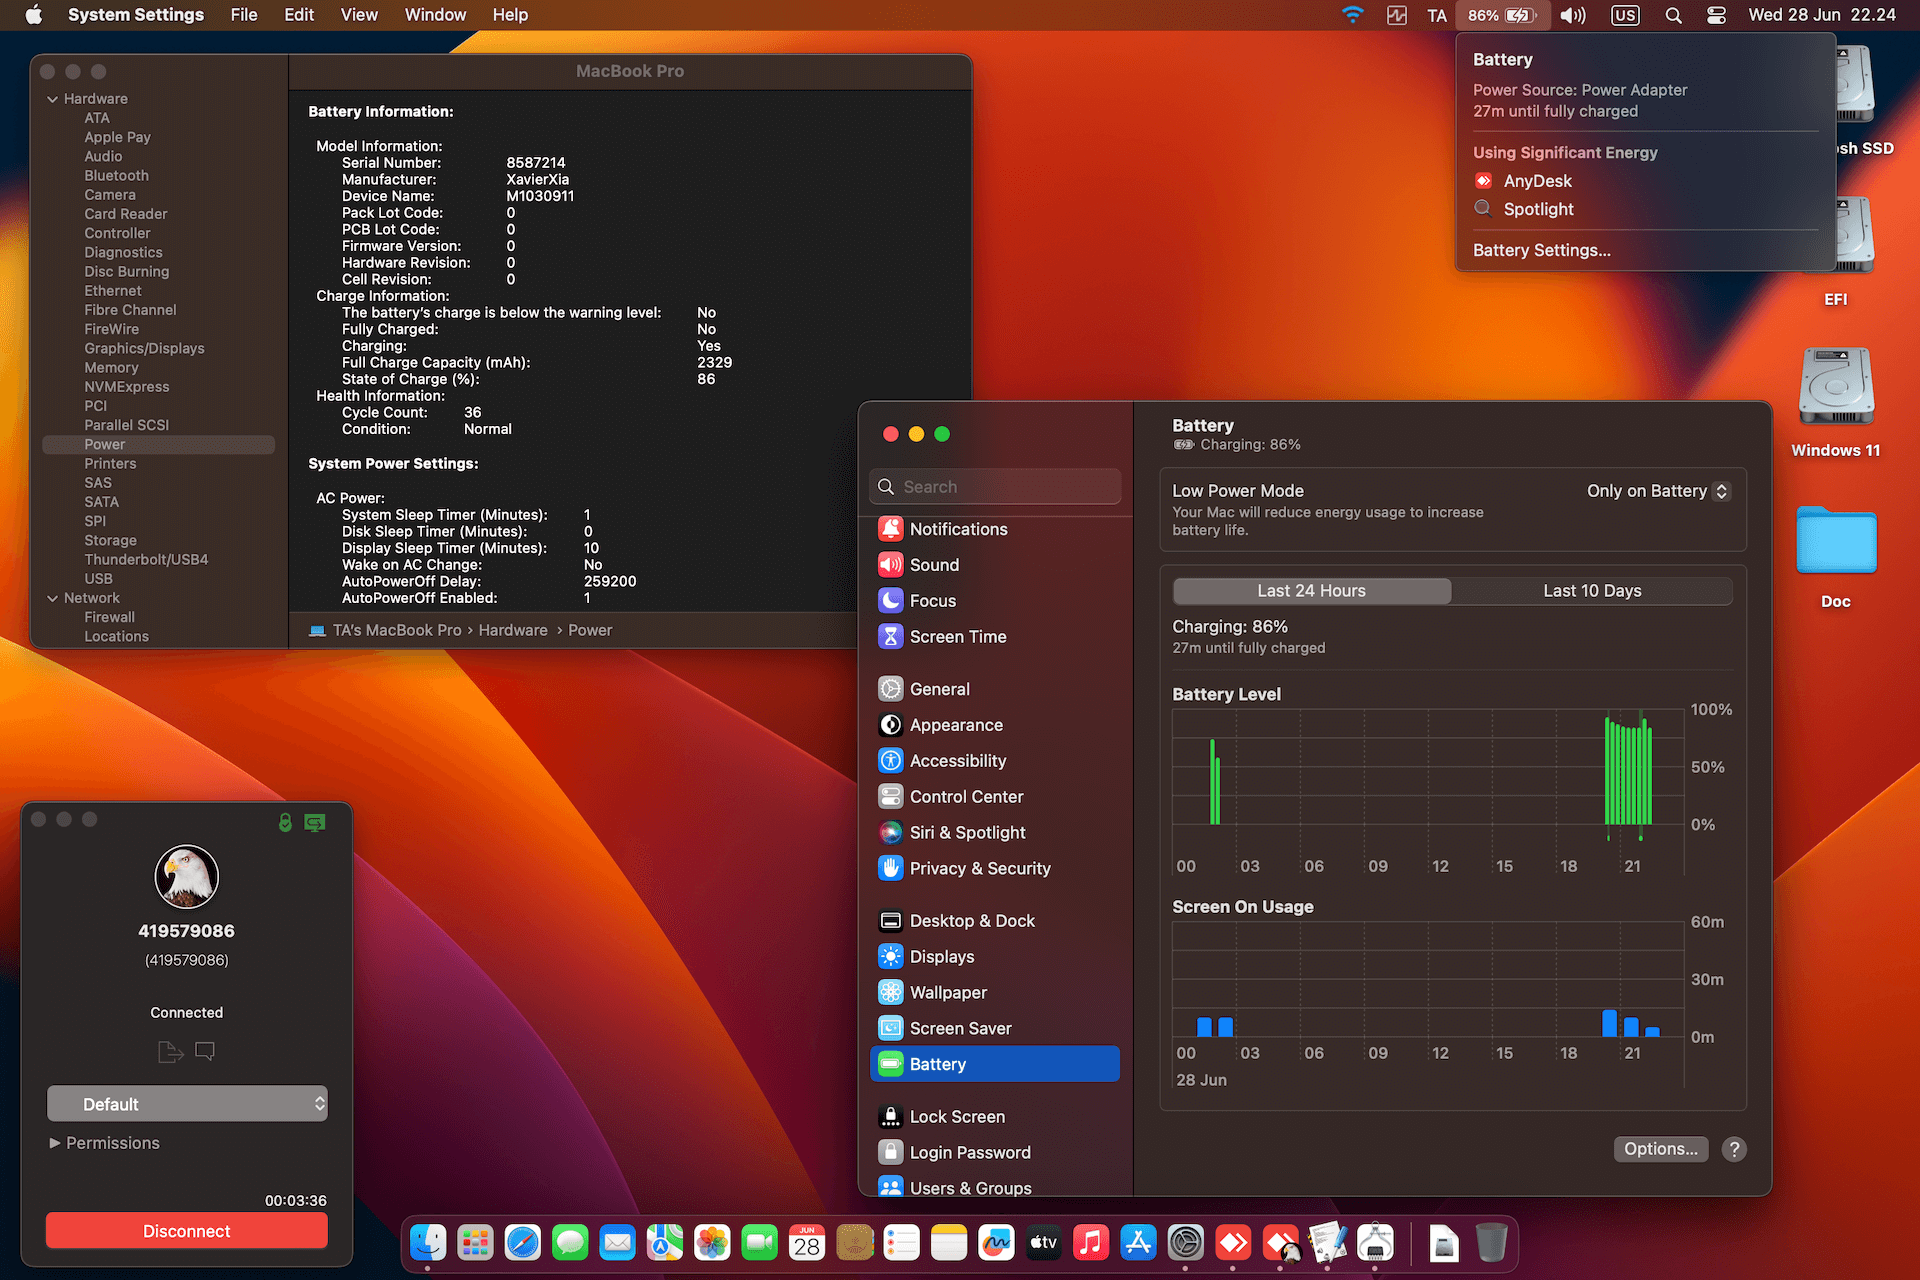1920x1280 pixels.
Task: Open the Doc folder on desktop
Action: pyautogui.click(x=1836, y=558)
